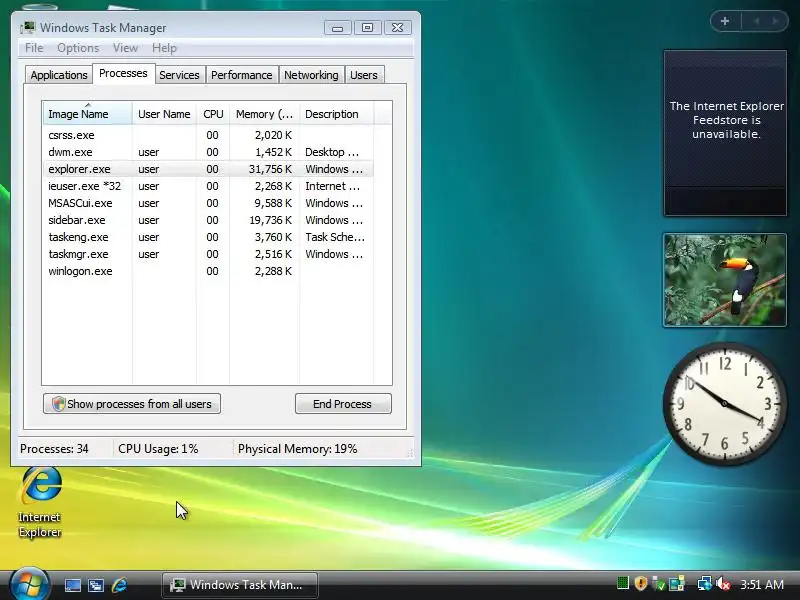
Task: Switch to the Networking tab
Action: [x=311, y=75]
